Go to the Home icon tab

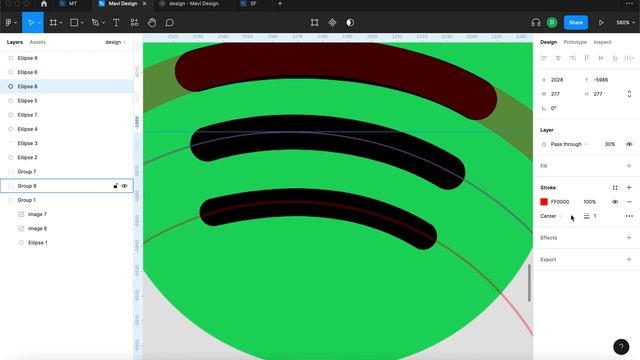[x=44, y=4]
